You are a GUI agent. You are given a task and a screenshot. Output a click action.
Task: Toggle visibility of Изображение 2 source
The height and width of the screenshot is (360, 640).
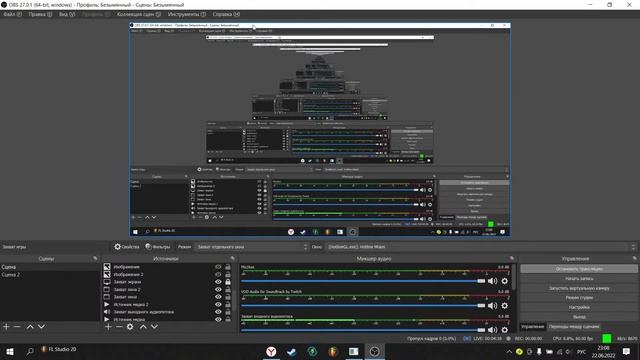coord(218,274)
